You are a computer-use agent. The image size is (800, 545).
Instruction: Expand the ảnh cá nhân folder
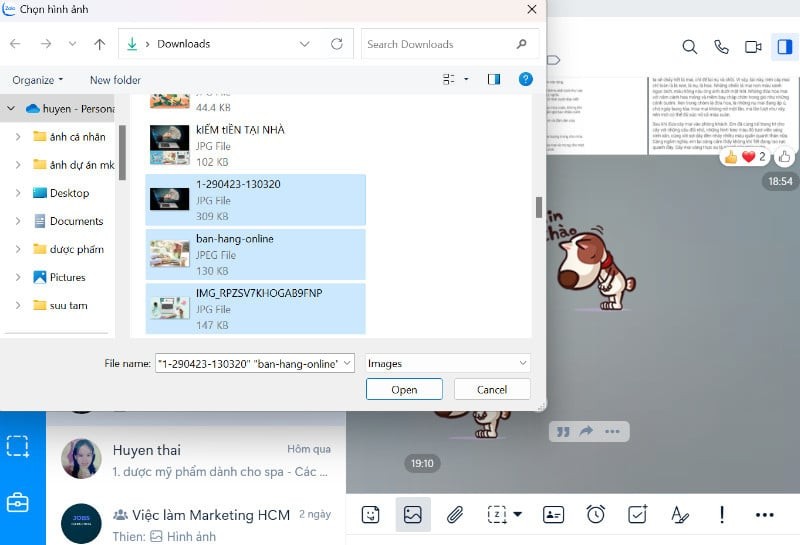tap(18, 137)
